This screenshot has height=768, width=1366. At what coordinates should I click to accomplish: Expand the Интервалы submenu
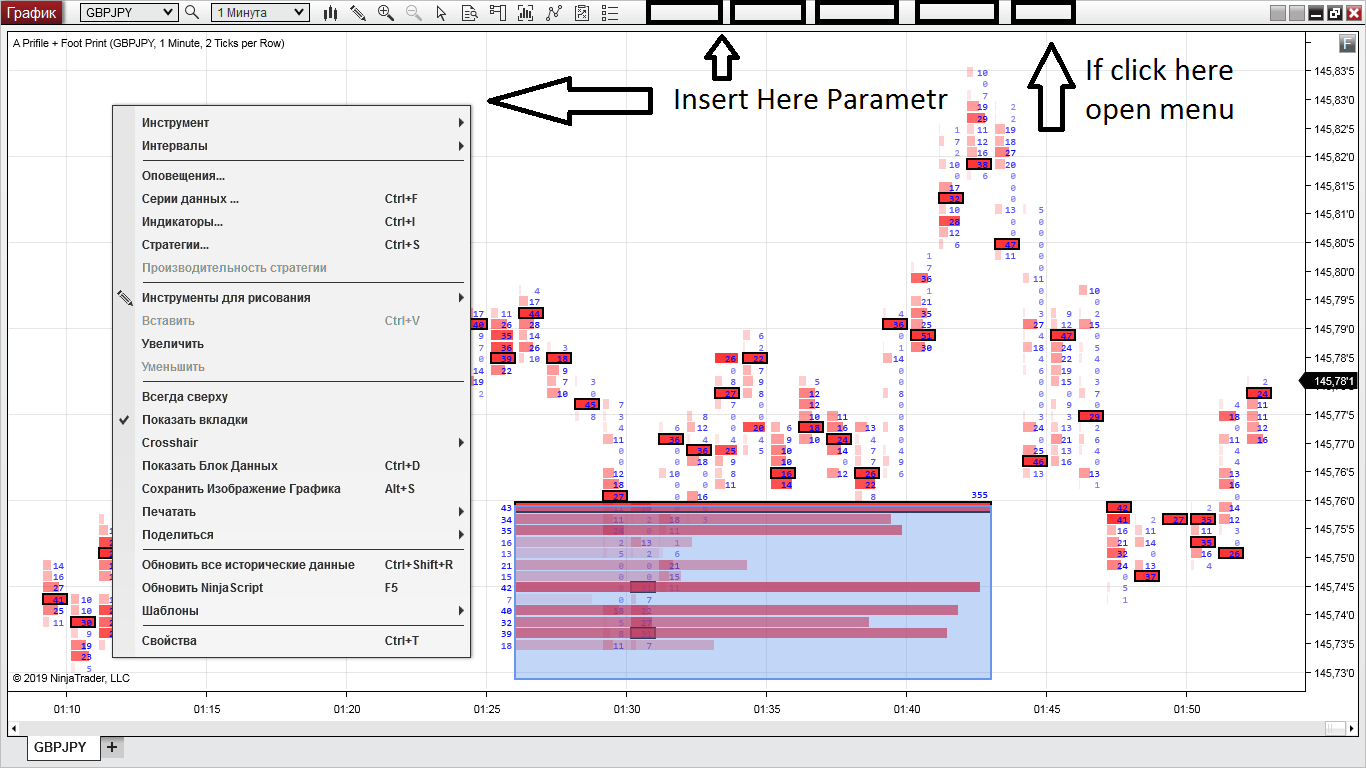point(291,146)
